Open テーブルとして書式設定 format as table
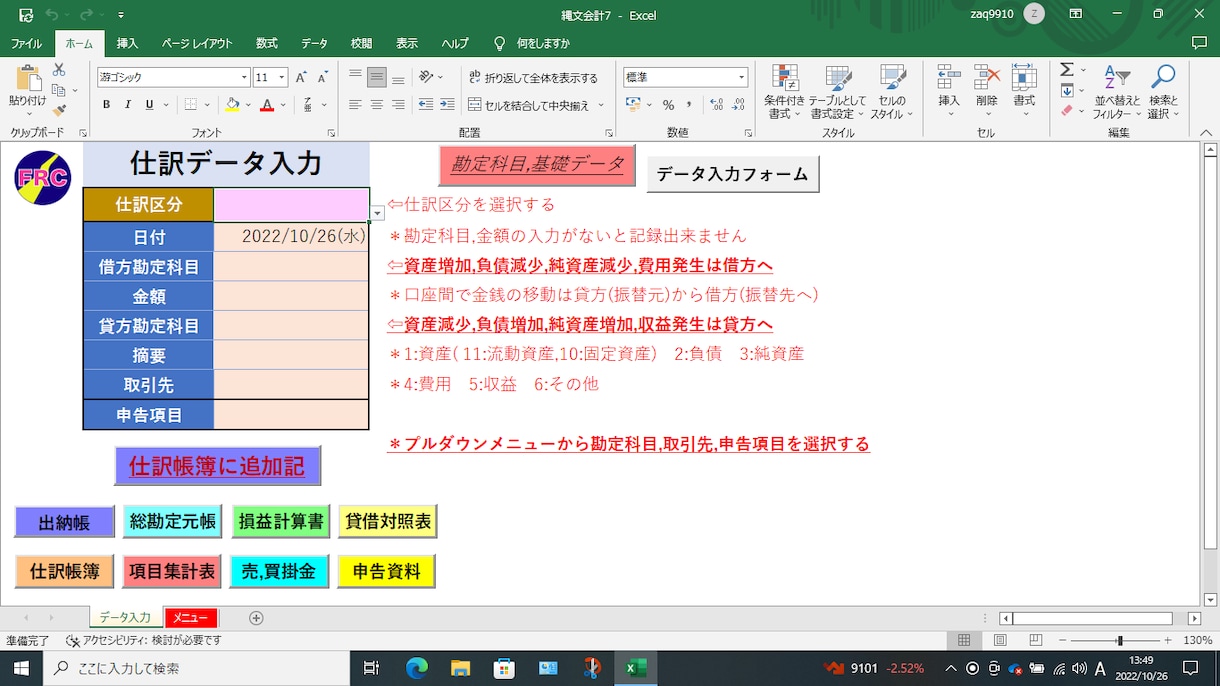1220x686 pixels. click(x=837, y=91)
